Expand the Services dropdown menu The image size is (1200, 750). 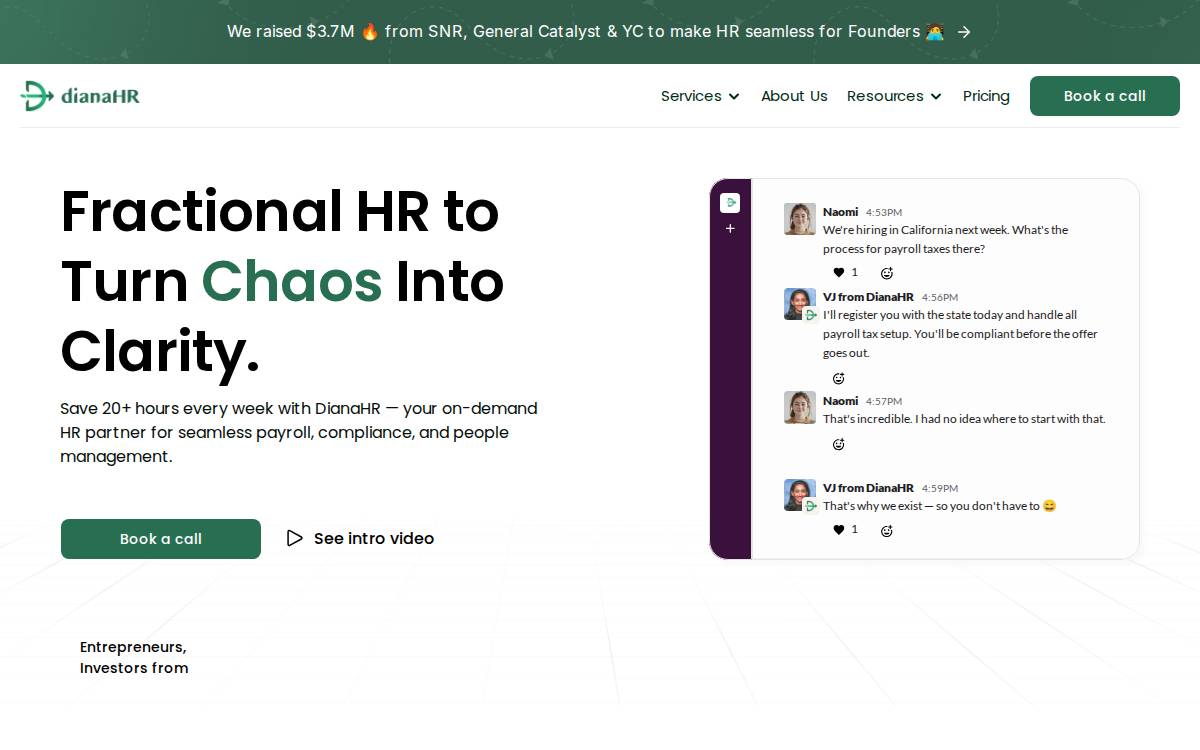(x=700, y=96)
